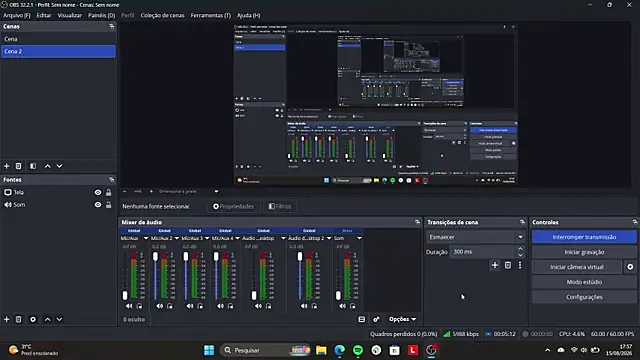Open Mic/Aux 2 channel dropdown arrow
This screenshot has height=360, width=640.
(177, 238)
